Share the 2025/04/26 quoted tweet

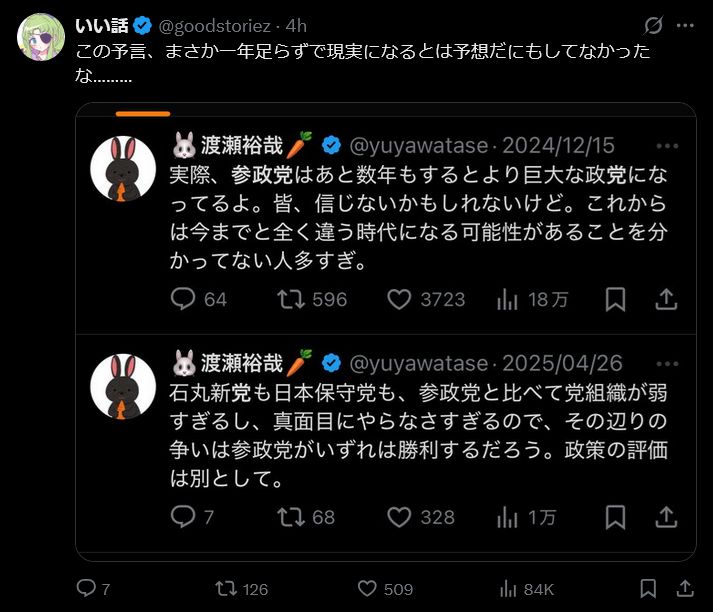666,517
